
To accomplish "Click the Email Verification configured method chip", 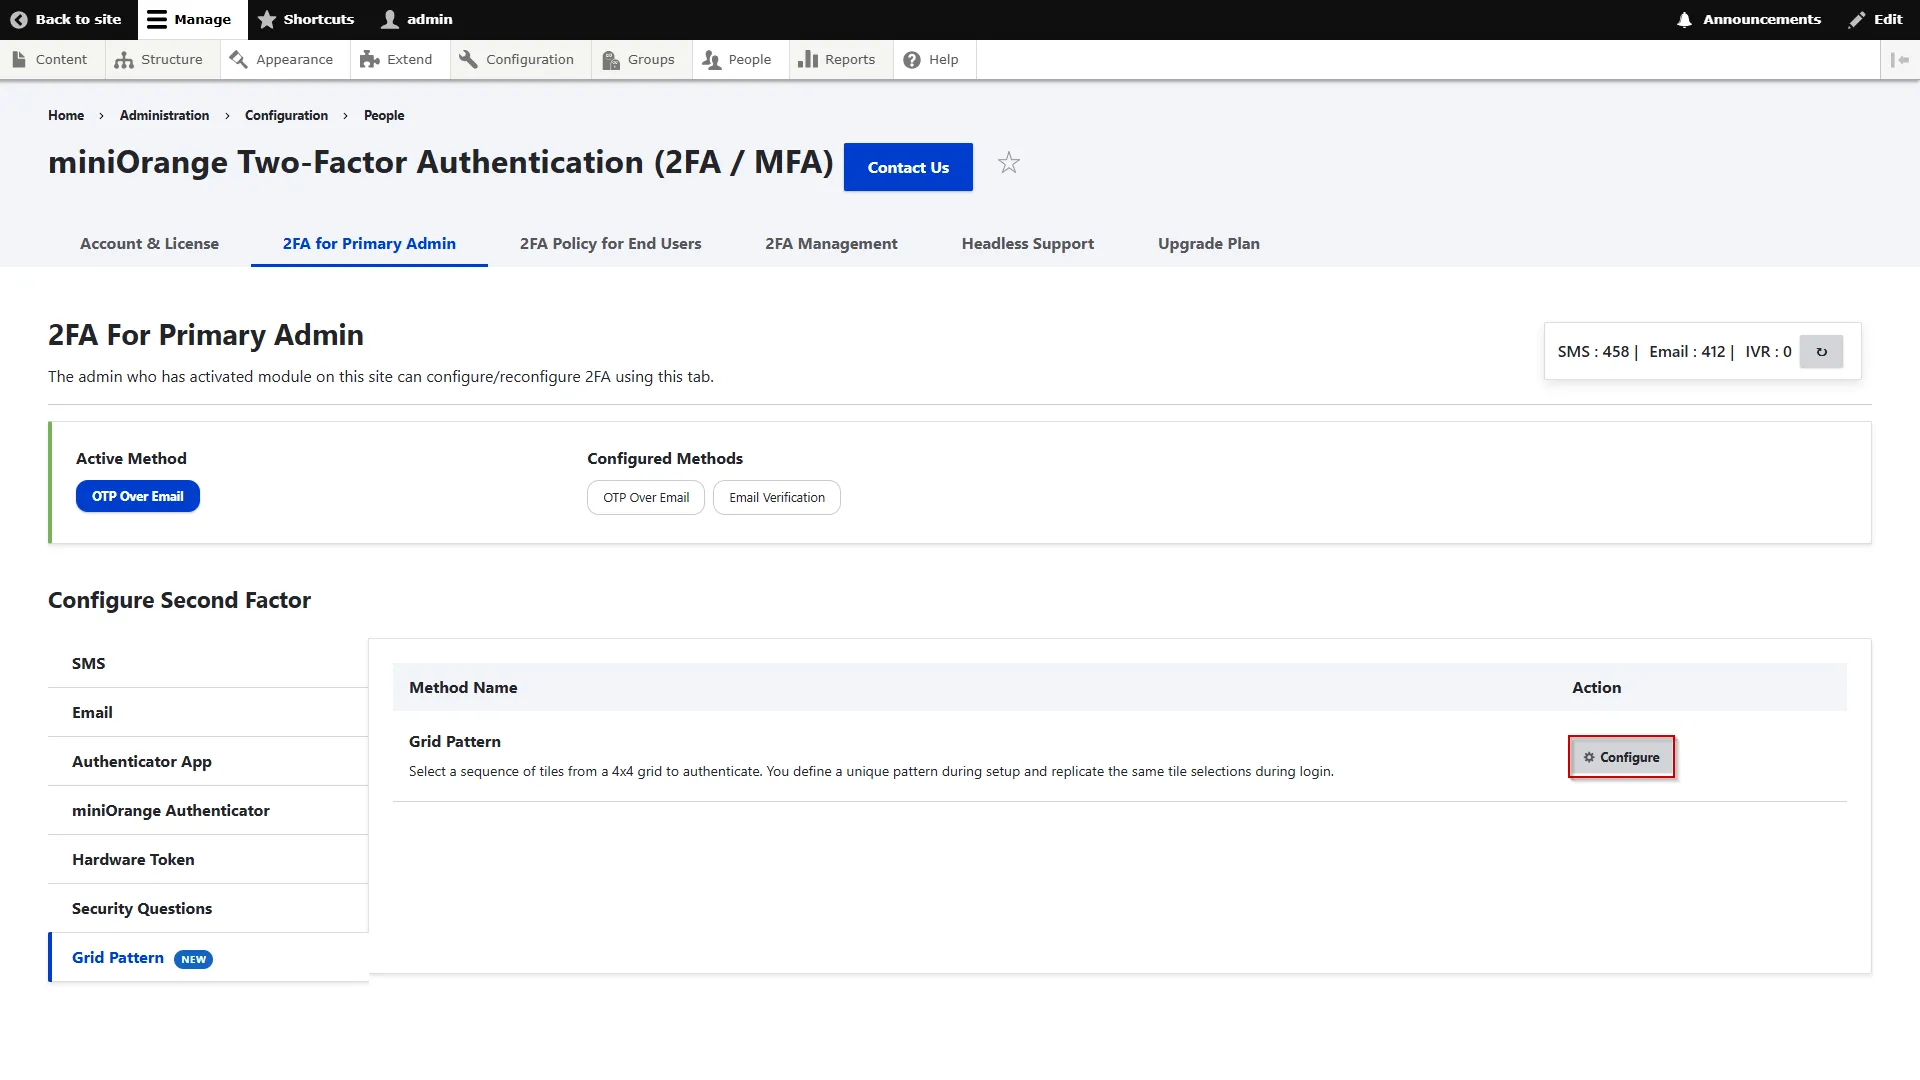I will point(777,497).
